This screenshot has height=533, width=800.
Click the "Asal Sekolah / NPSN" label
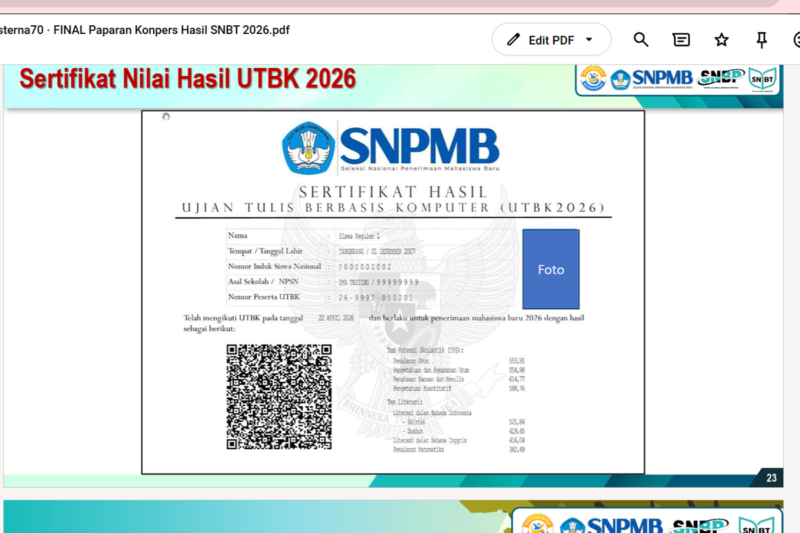[263, 282]
